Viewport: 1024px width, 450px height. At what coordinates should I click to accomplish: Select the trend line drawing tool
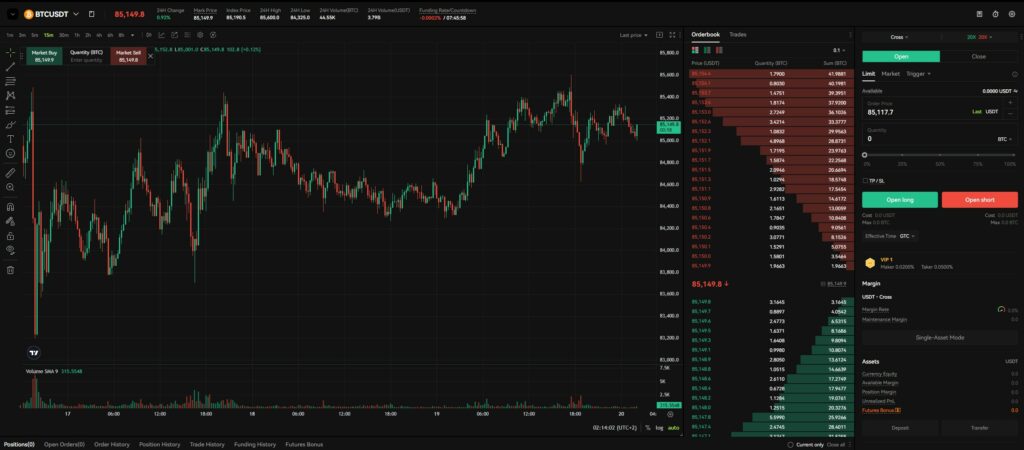pos(10,67)
